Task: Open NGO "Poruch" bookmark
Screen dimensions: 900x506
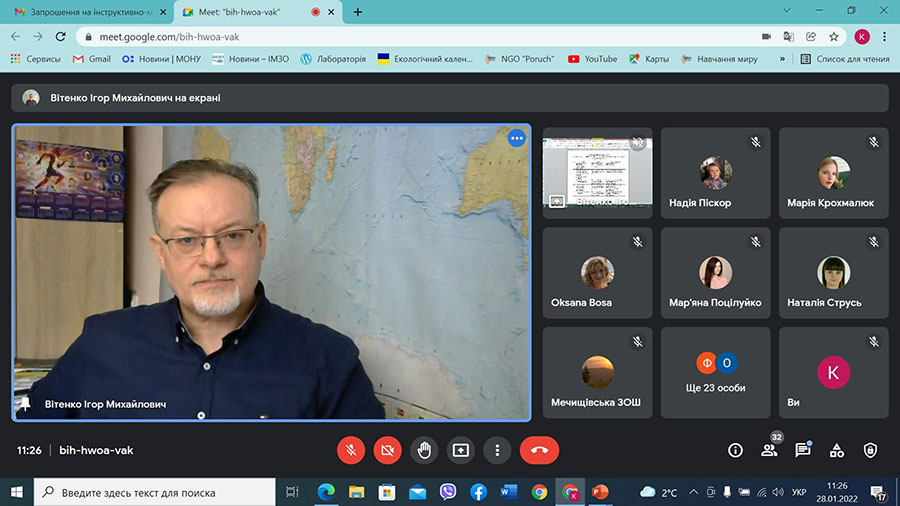Action: [520, 59]
